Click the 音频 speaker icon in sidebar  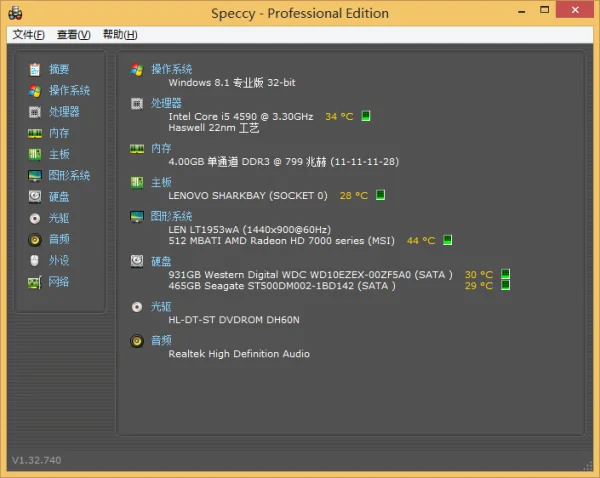pyautogui.click(x=35, y=240)
